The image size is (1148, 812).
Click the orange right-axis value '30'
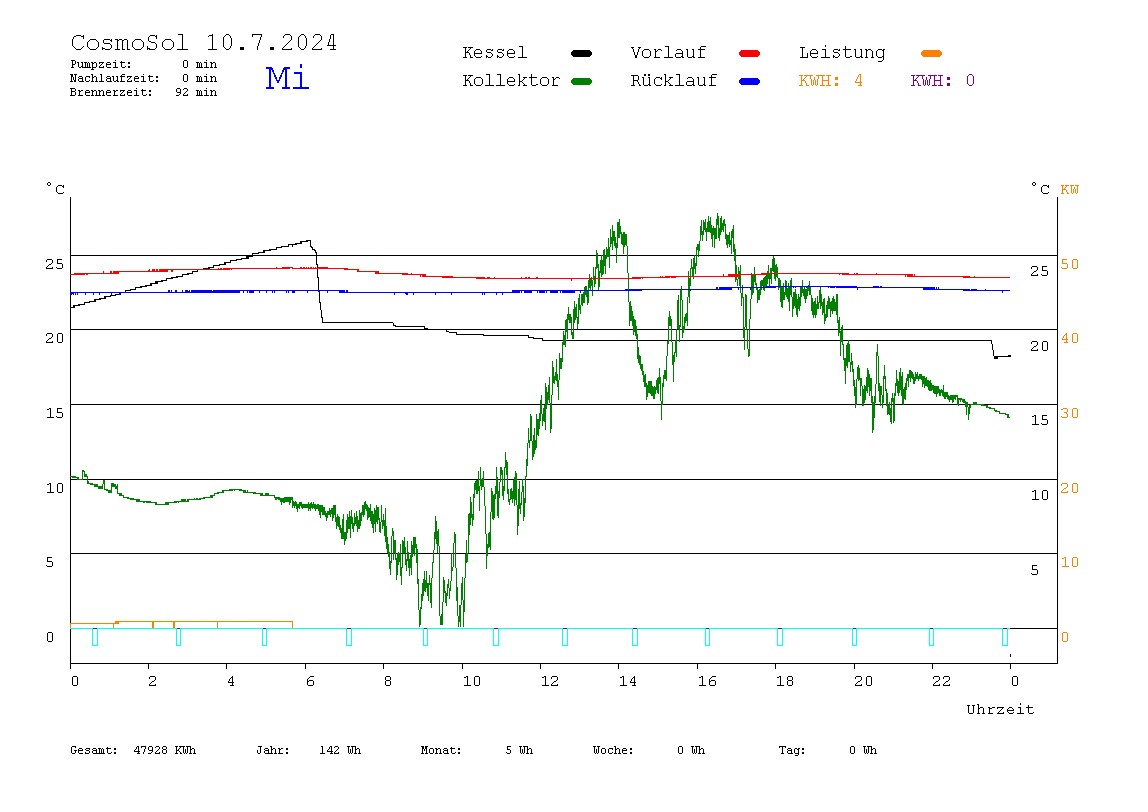click(1070, 413)
